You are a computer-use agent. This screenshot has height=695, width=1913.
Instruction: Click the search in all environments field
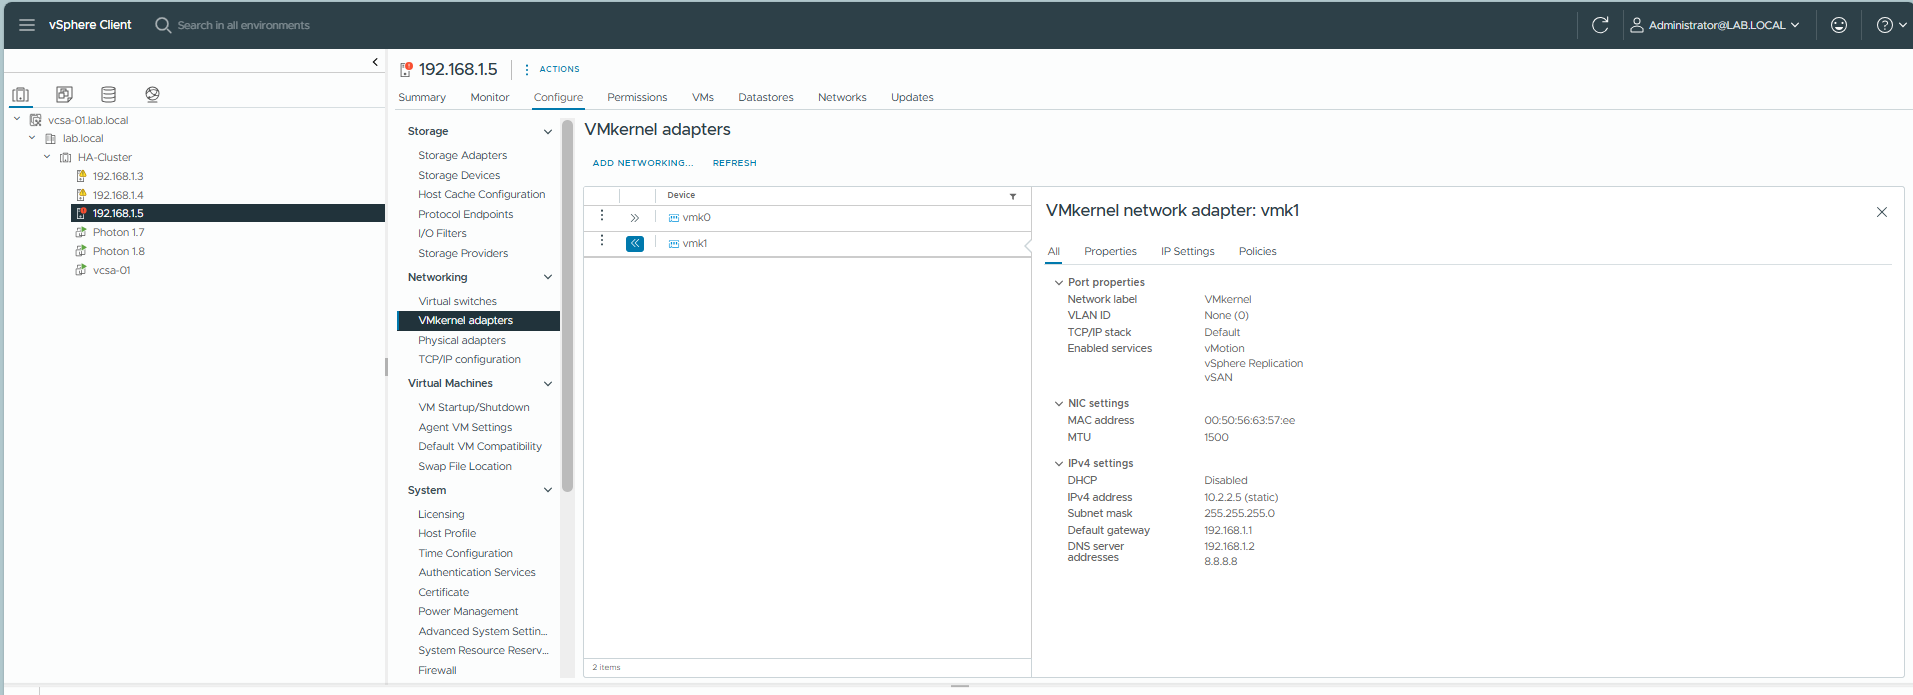tap(243, 25)
